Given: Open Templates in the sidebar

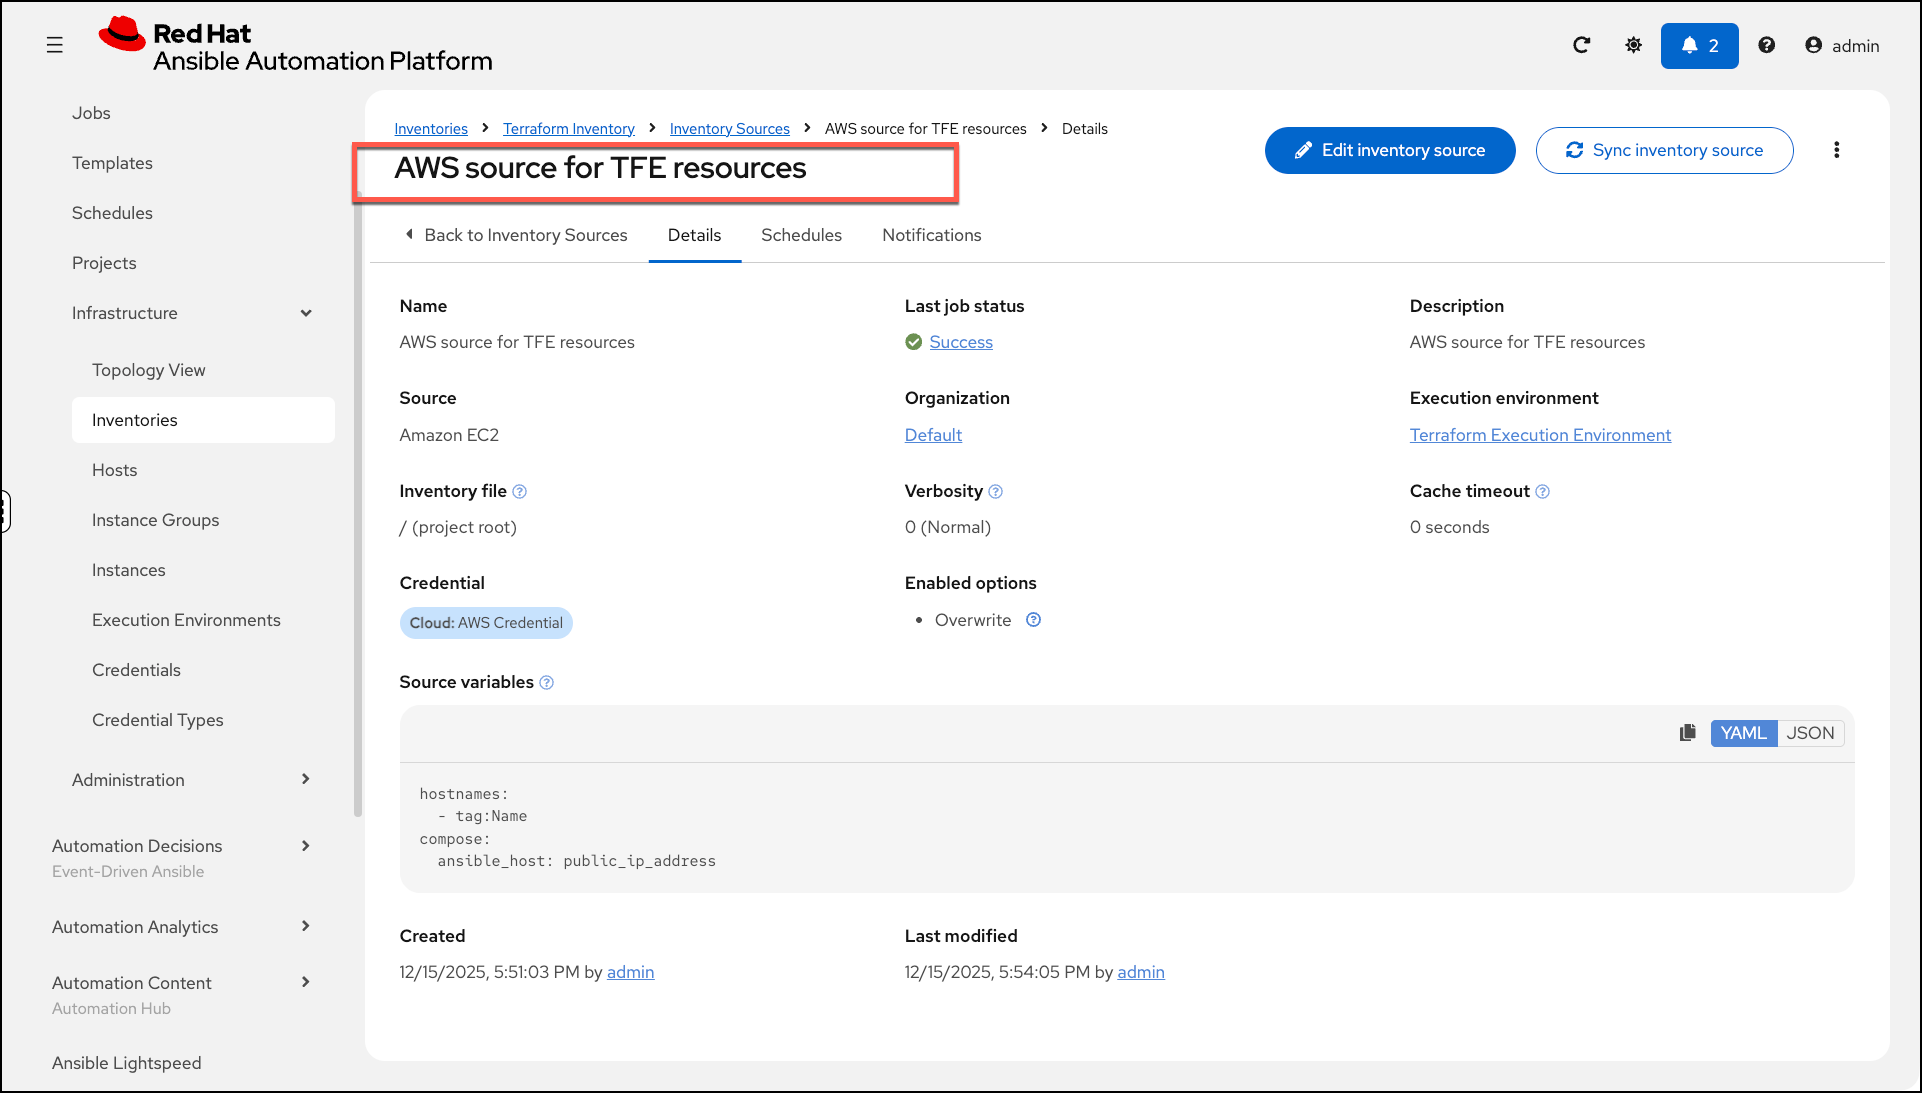Looking at the screenshot, I should (112, 163).
